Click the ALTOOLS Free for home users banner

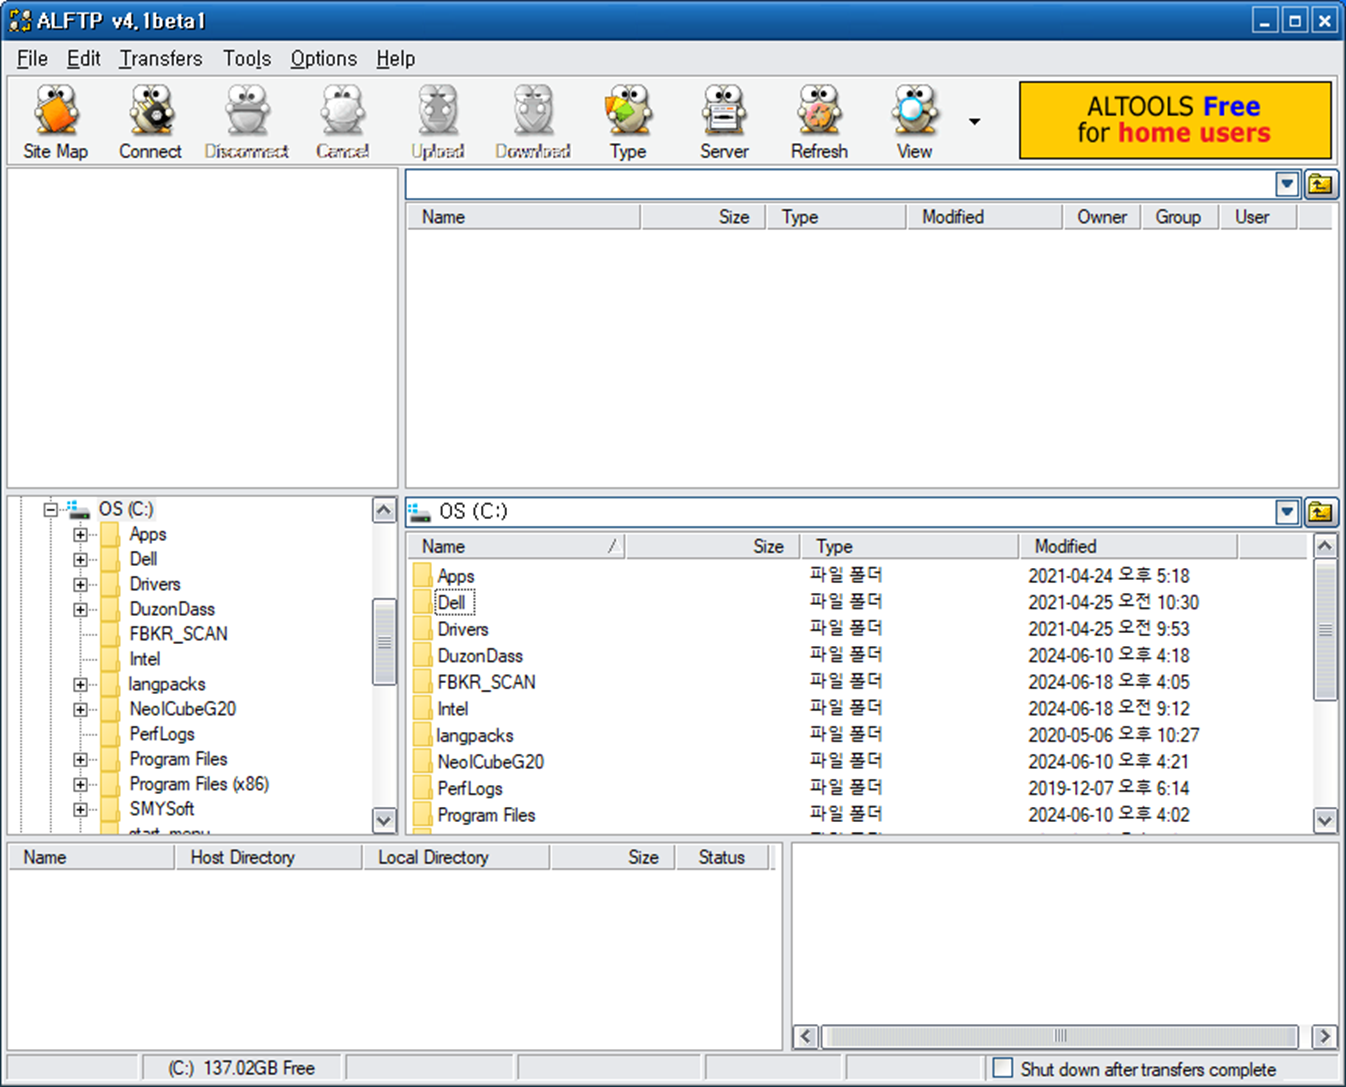[1174, 119]
